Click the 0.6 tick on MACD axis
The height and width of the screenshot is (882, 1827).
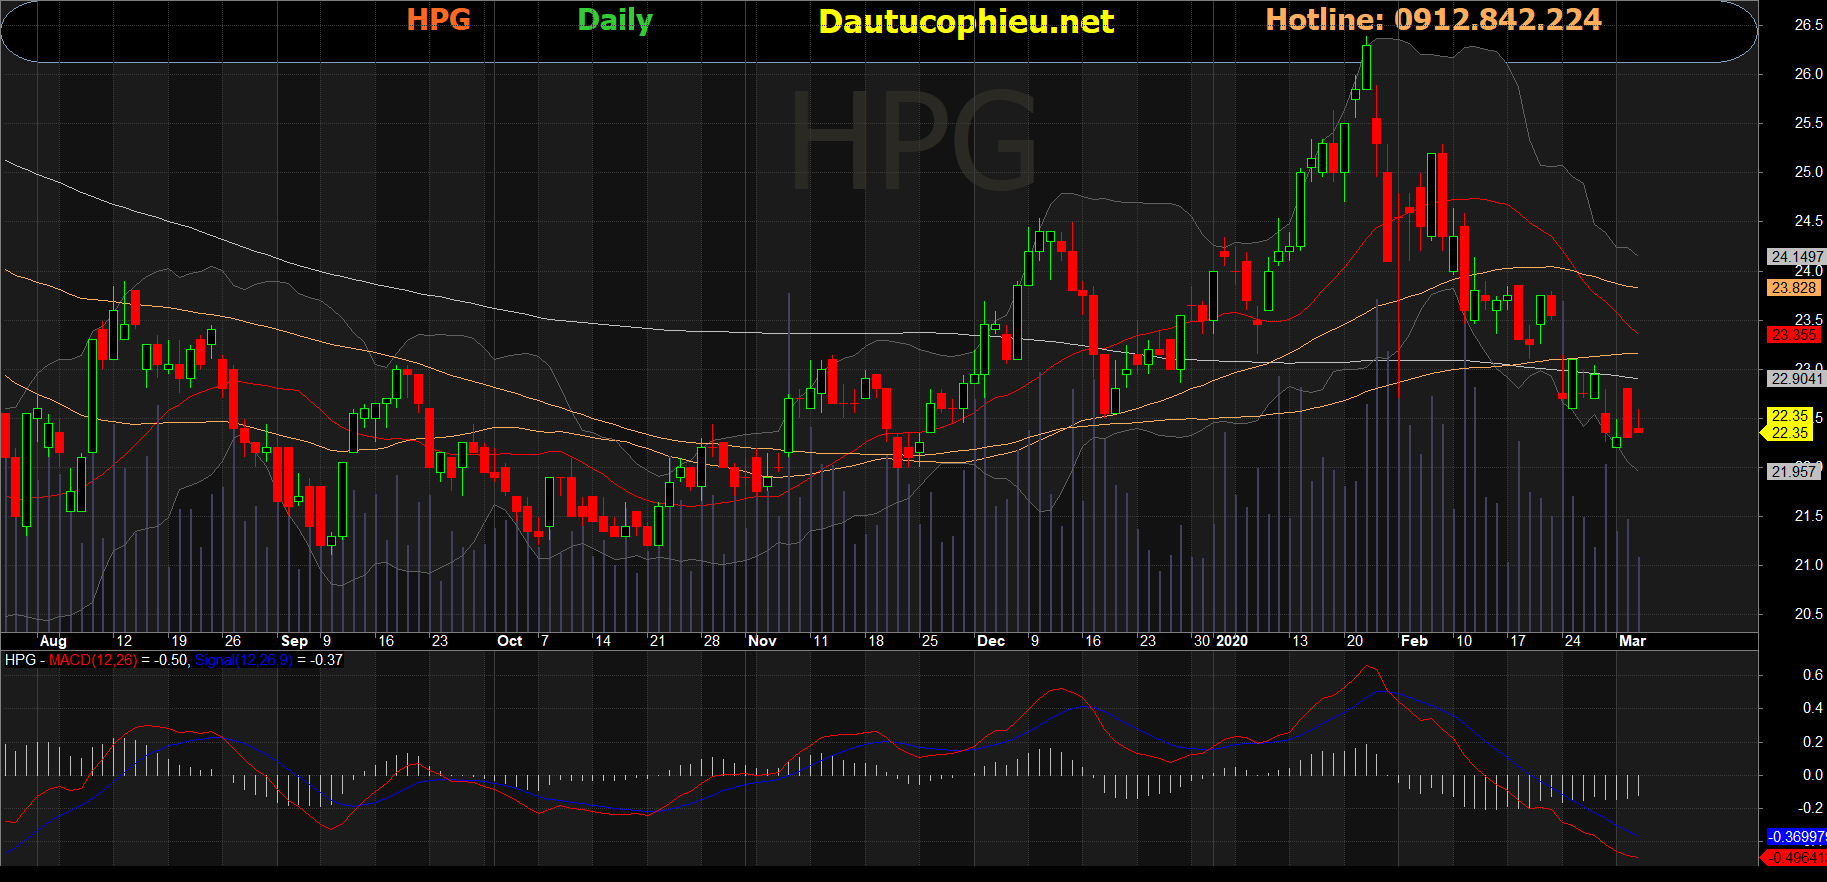[1812, 675]
